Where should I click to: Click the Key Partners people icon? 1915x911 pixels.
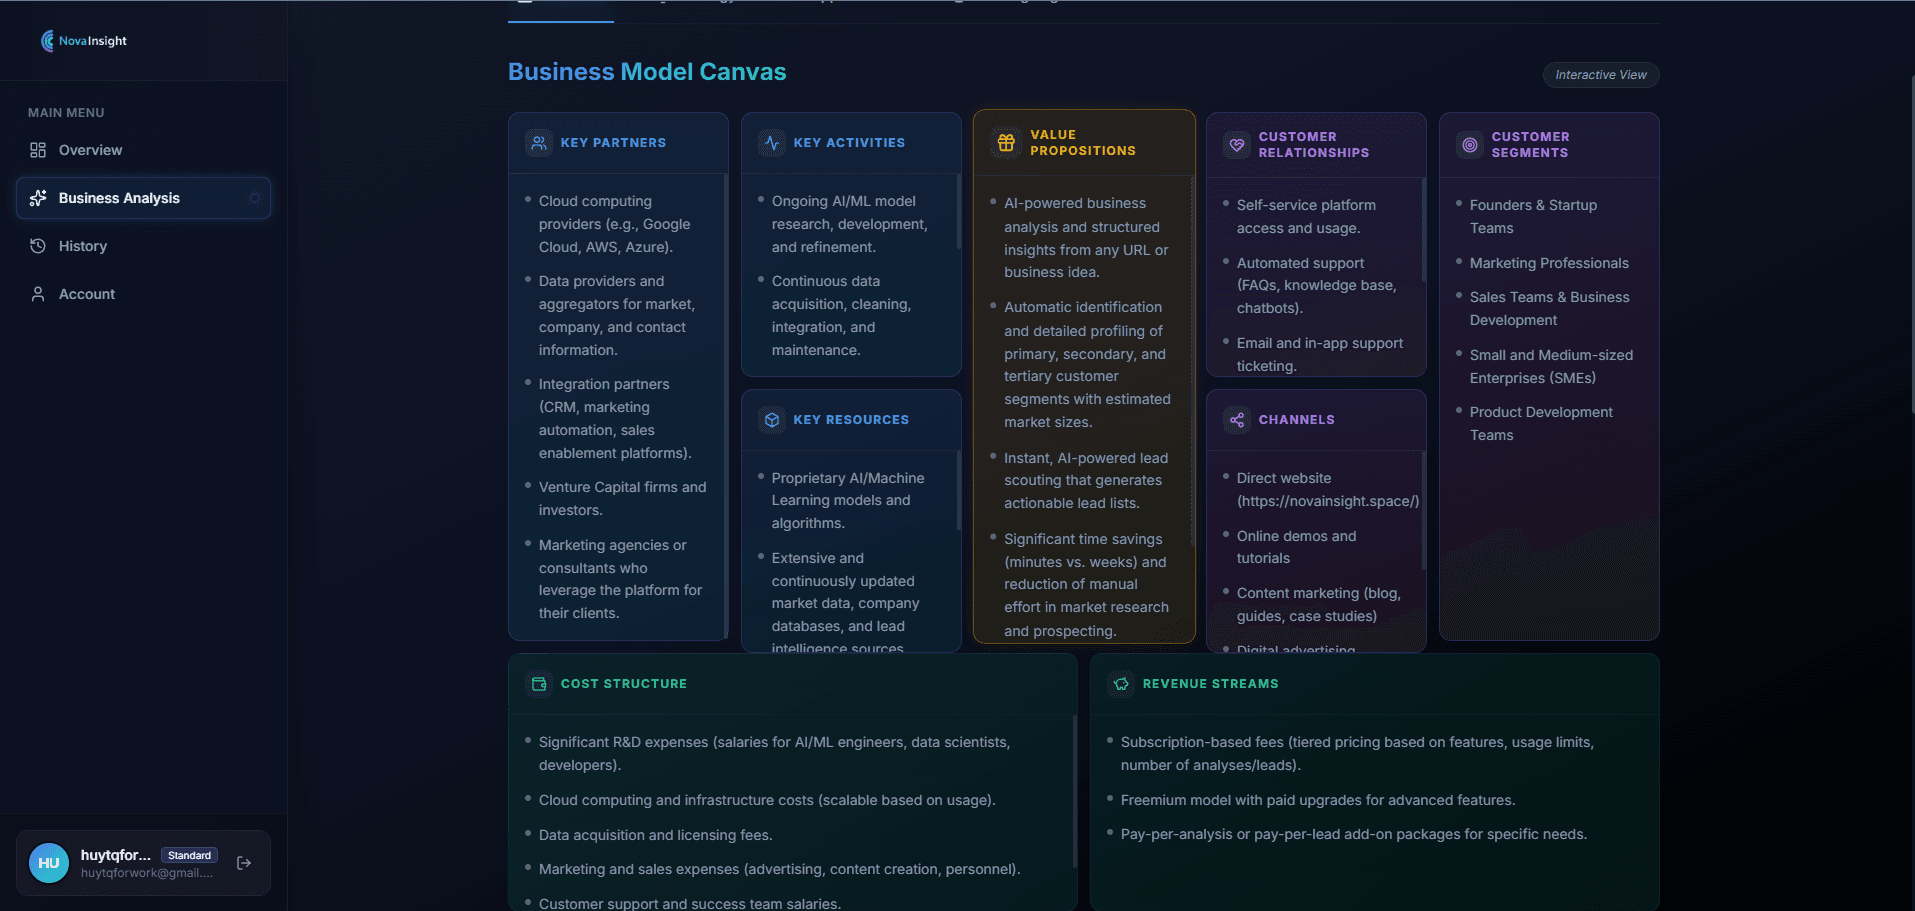coord(539,142)
